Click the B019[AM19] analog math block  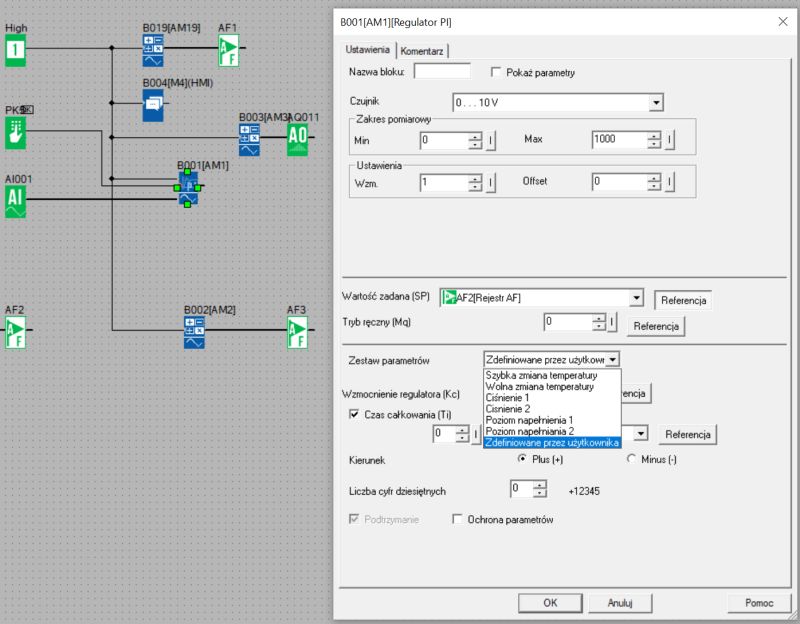(153, 51)
